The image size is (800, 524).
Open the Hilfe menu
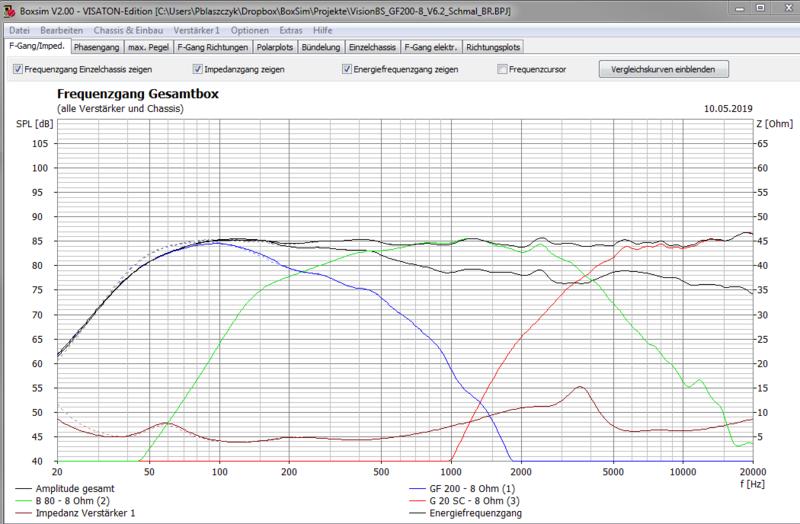pos(322,30)
